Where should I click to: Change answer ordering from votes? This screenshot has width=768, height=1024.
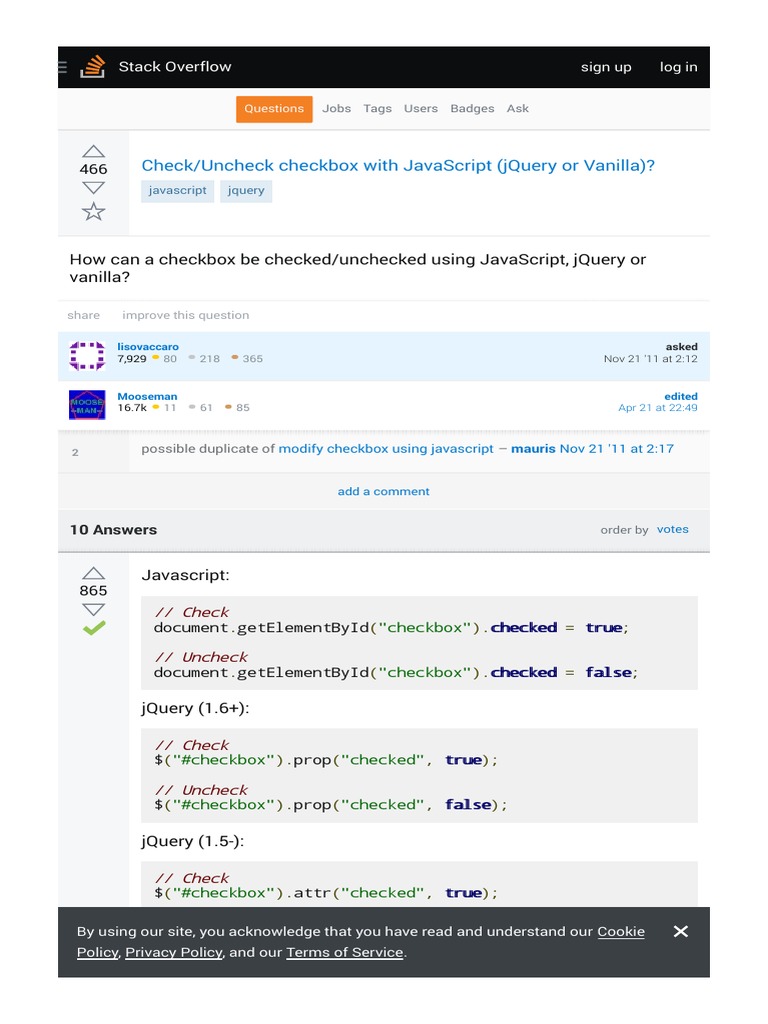pyautogui.click(x=672, y=529)
